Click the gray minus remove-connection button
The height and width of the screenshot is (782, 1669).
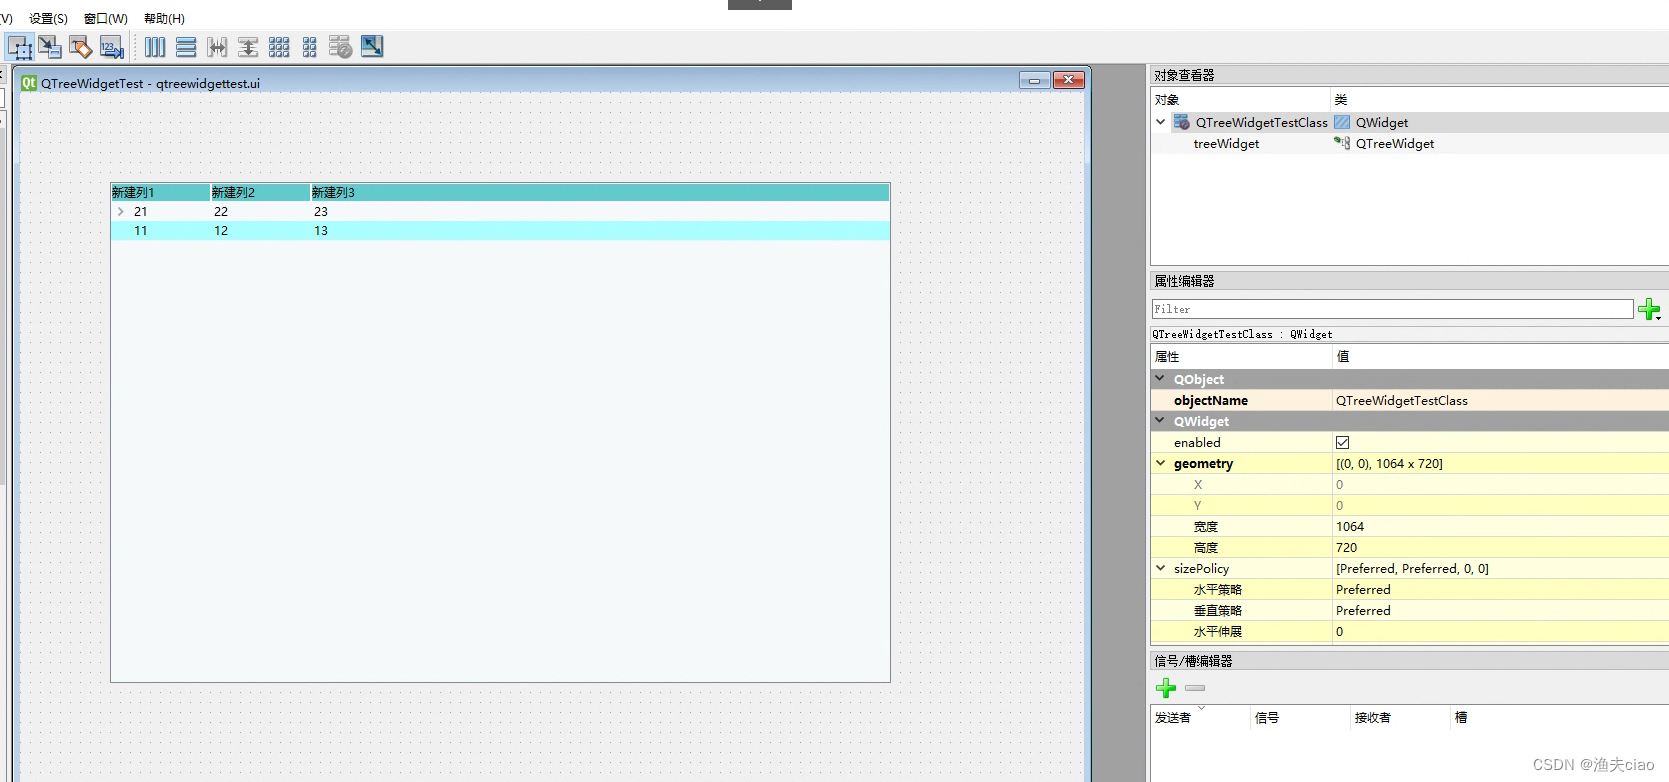click(1195, 688)
